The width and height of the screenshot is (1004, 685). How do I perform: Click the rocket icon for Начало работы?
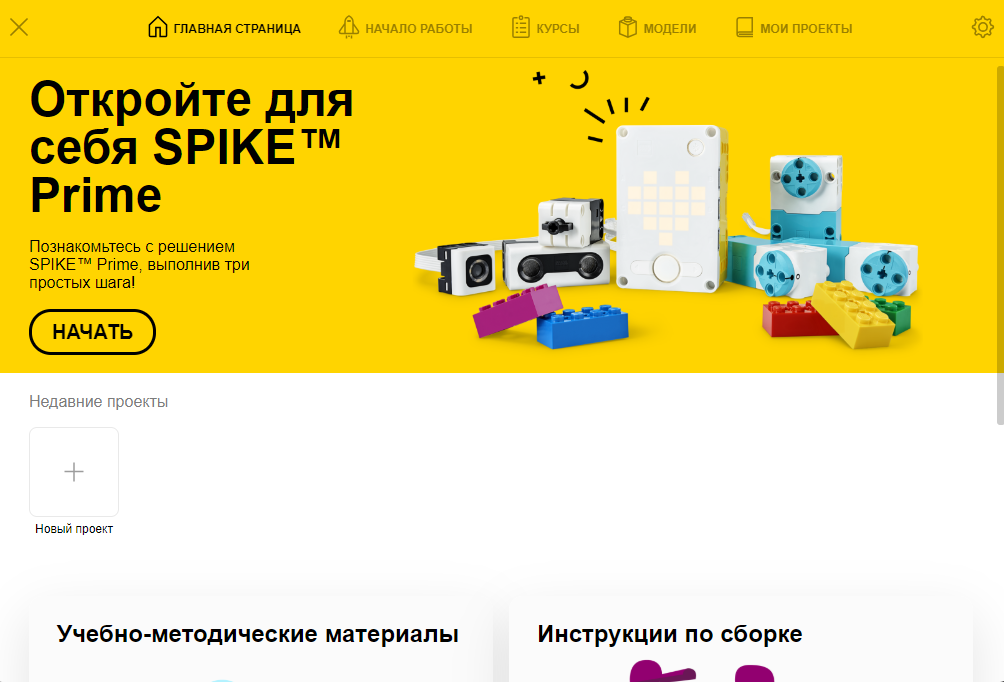[348, 28]
